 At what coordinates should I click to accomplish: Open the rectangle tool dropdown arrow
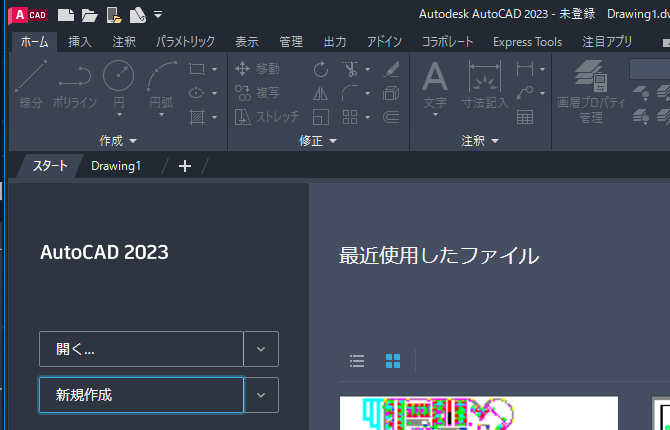click(x=215, y=69)
